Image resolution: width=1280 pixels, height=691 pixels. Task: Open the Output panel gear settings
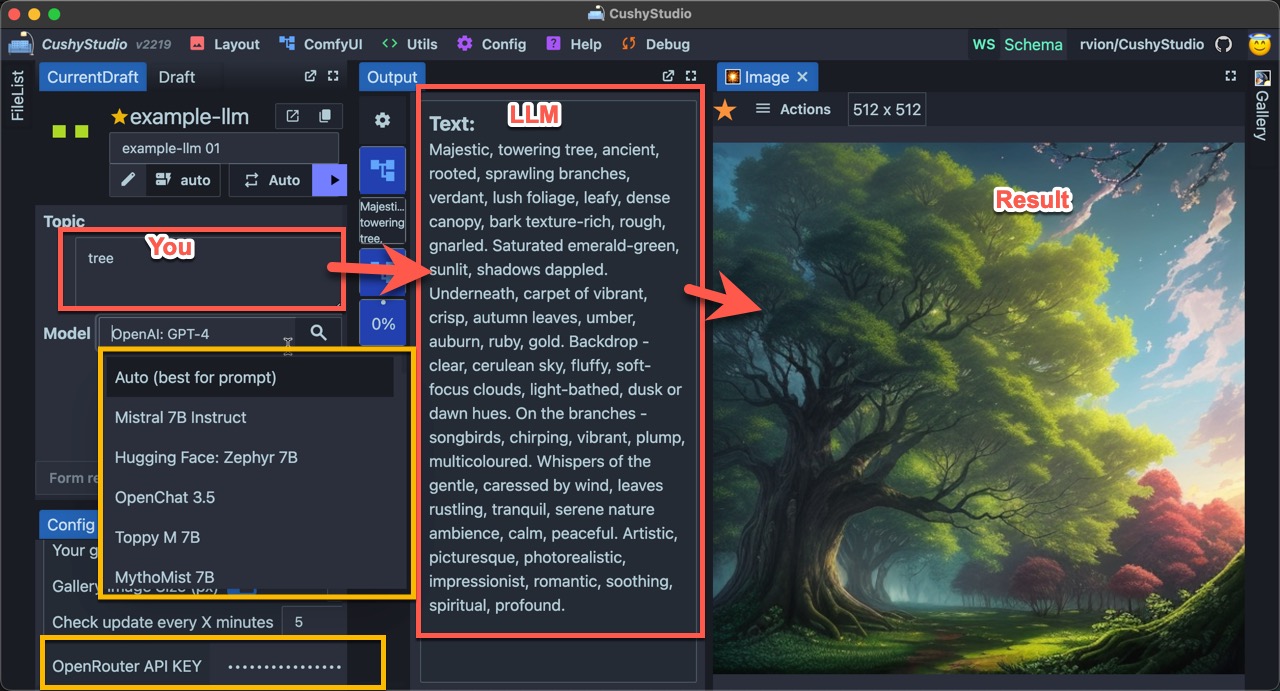(382, 120)
